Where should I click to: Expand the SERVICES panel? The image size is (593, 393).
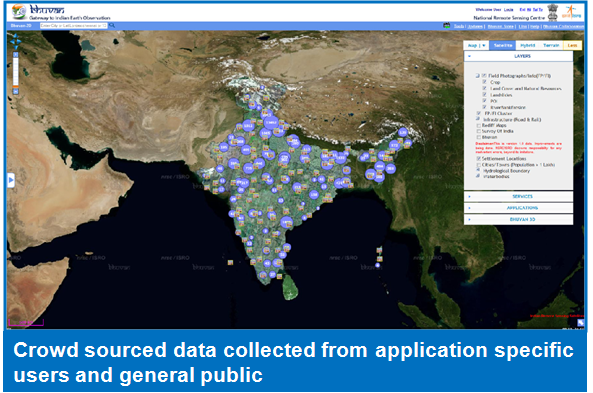pyautogui.click(x=518, y=196)
